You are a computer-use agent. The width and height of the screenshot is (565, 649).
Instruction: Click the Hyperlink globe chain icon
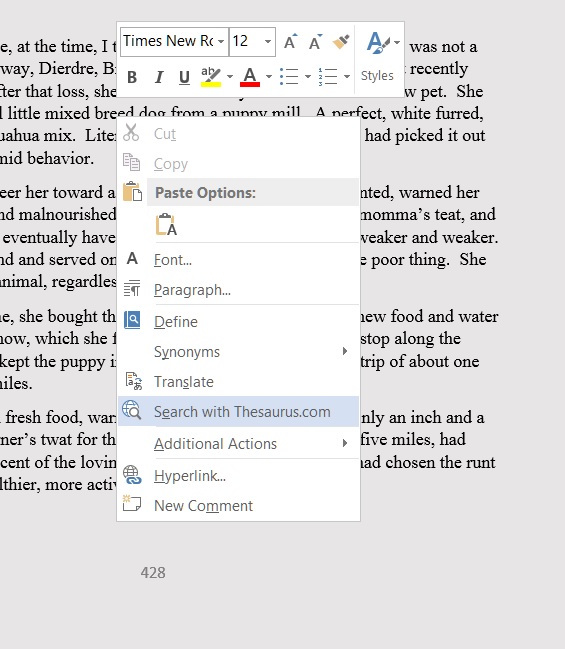pyautogui.click(x=132, y=474)
